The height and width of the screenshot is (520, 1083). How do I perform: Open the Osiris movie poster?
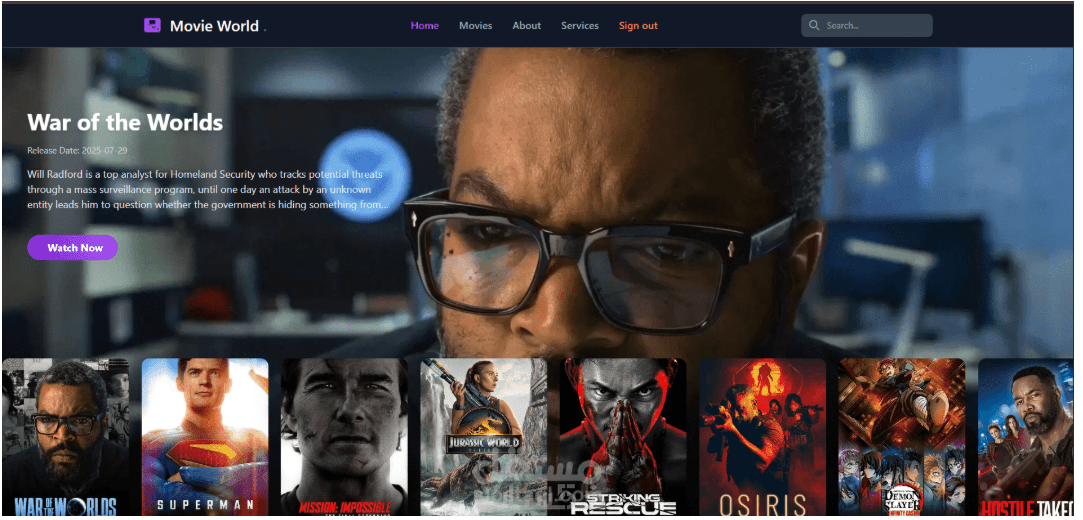click(763, 437)
